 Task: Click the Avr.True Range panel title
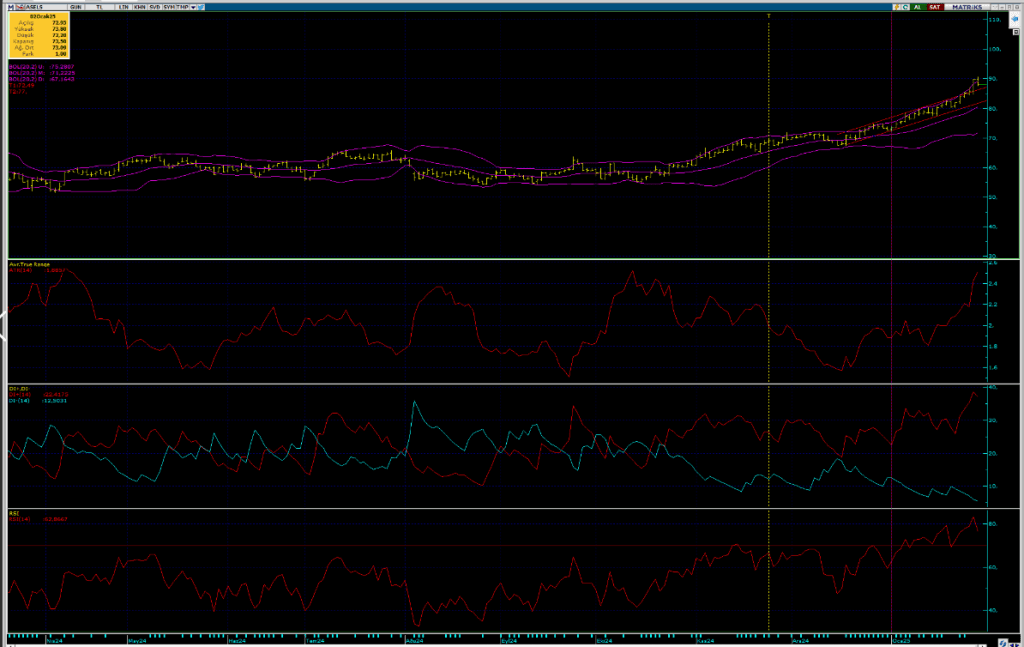point(29,264)
